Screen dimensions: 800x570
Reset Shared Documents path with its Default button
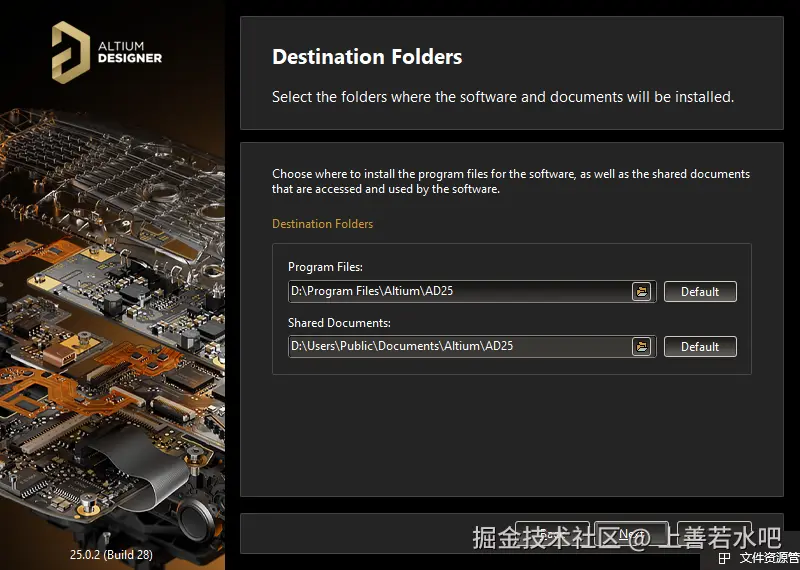coord(700,346)
